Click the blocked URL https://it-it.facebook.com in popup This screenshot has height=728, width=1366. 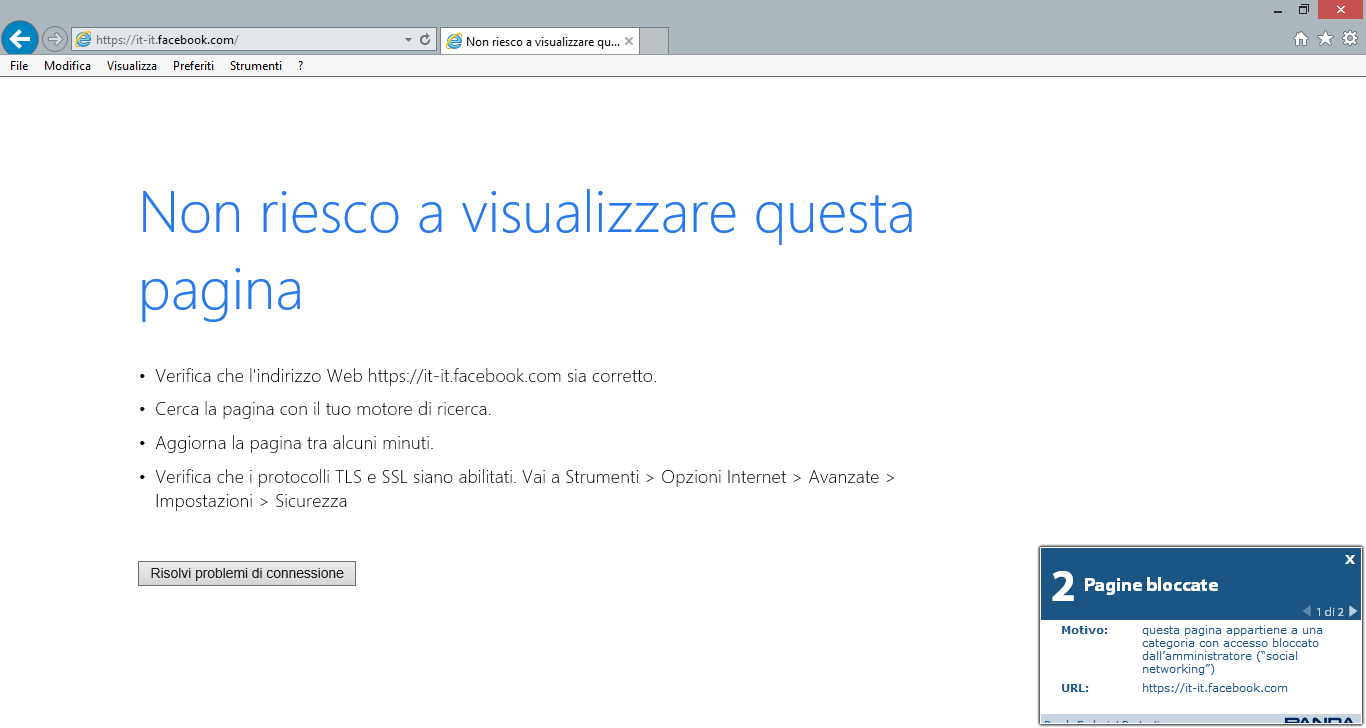(1215, 688)
